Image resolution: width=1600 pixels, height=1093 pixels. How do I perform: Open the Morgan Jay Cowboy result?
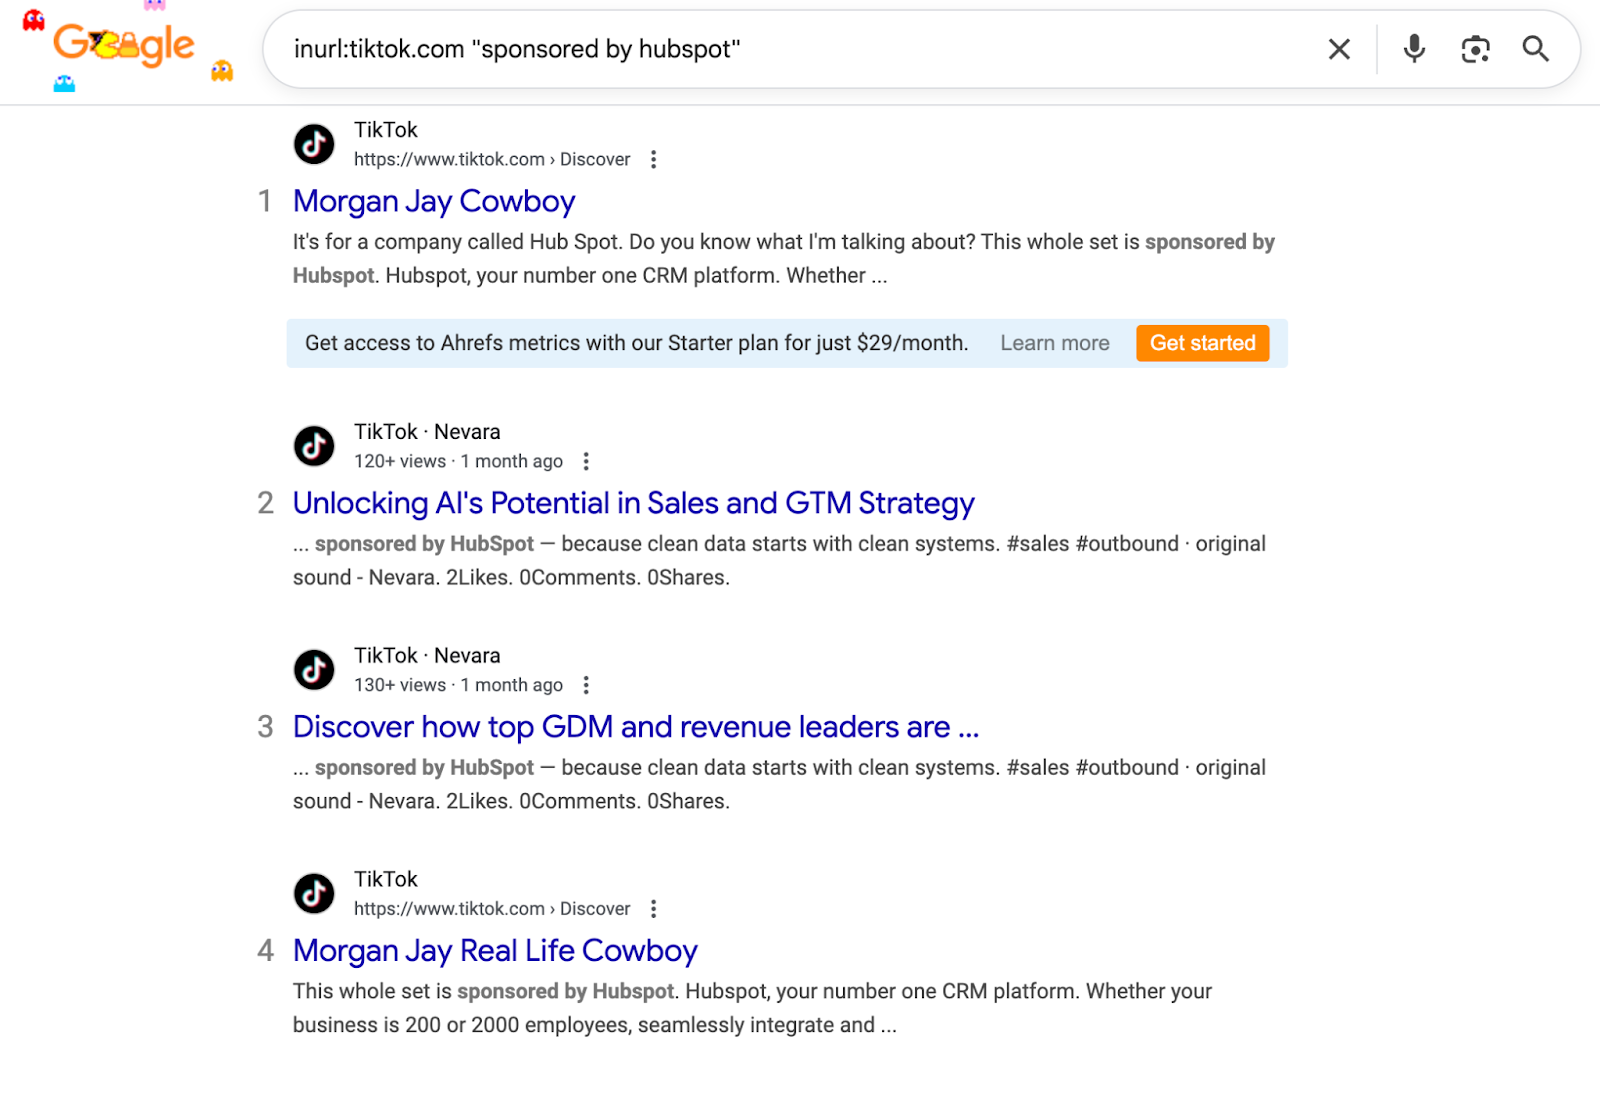[x=434, y=201]
